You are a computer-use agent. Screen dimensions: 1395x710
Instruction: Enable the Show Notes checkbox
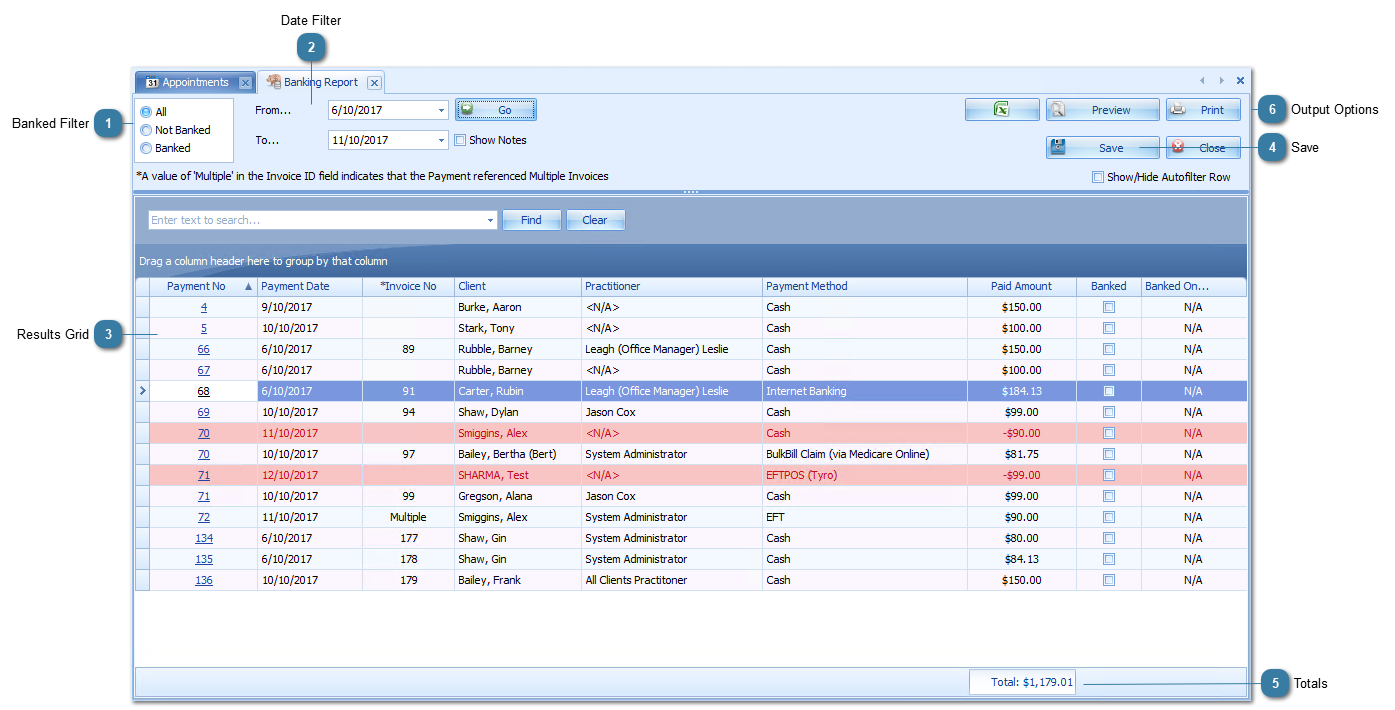460,141
